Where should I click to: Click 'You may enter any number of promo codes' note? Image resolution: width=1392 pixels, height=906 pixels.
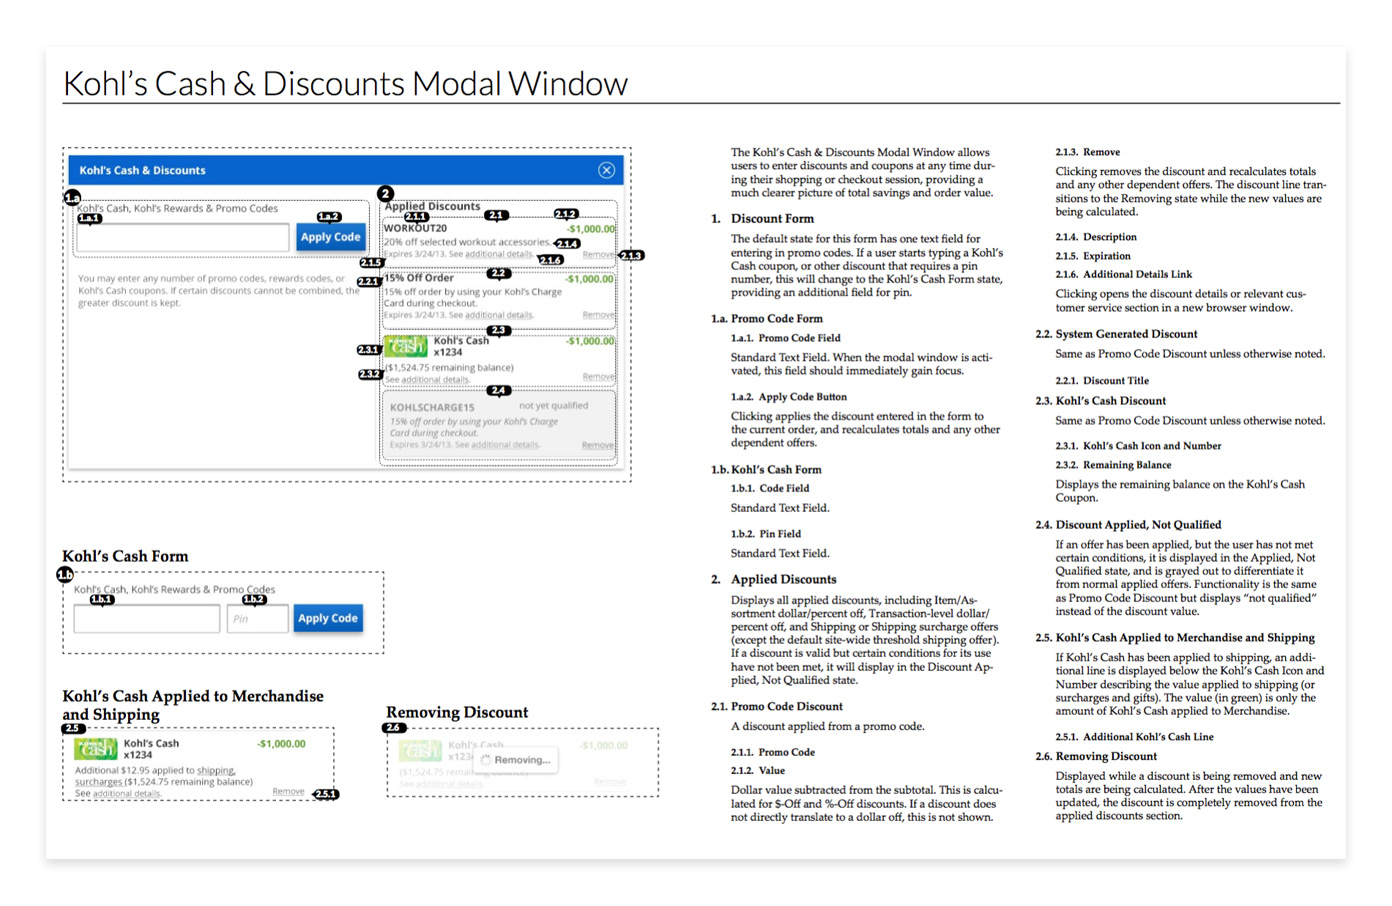[218, 291]
